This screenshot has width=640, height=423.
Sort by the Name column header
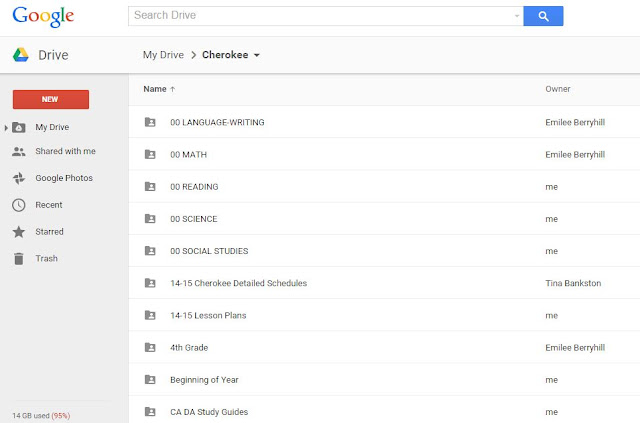[155, 89]
